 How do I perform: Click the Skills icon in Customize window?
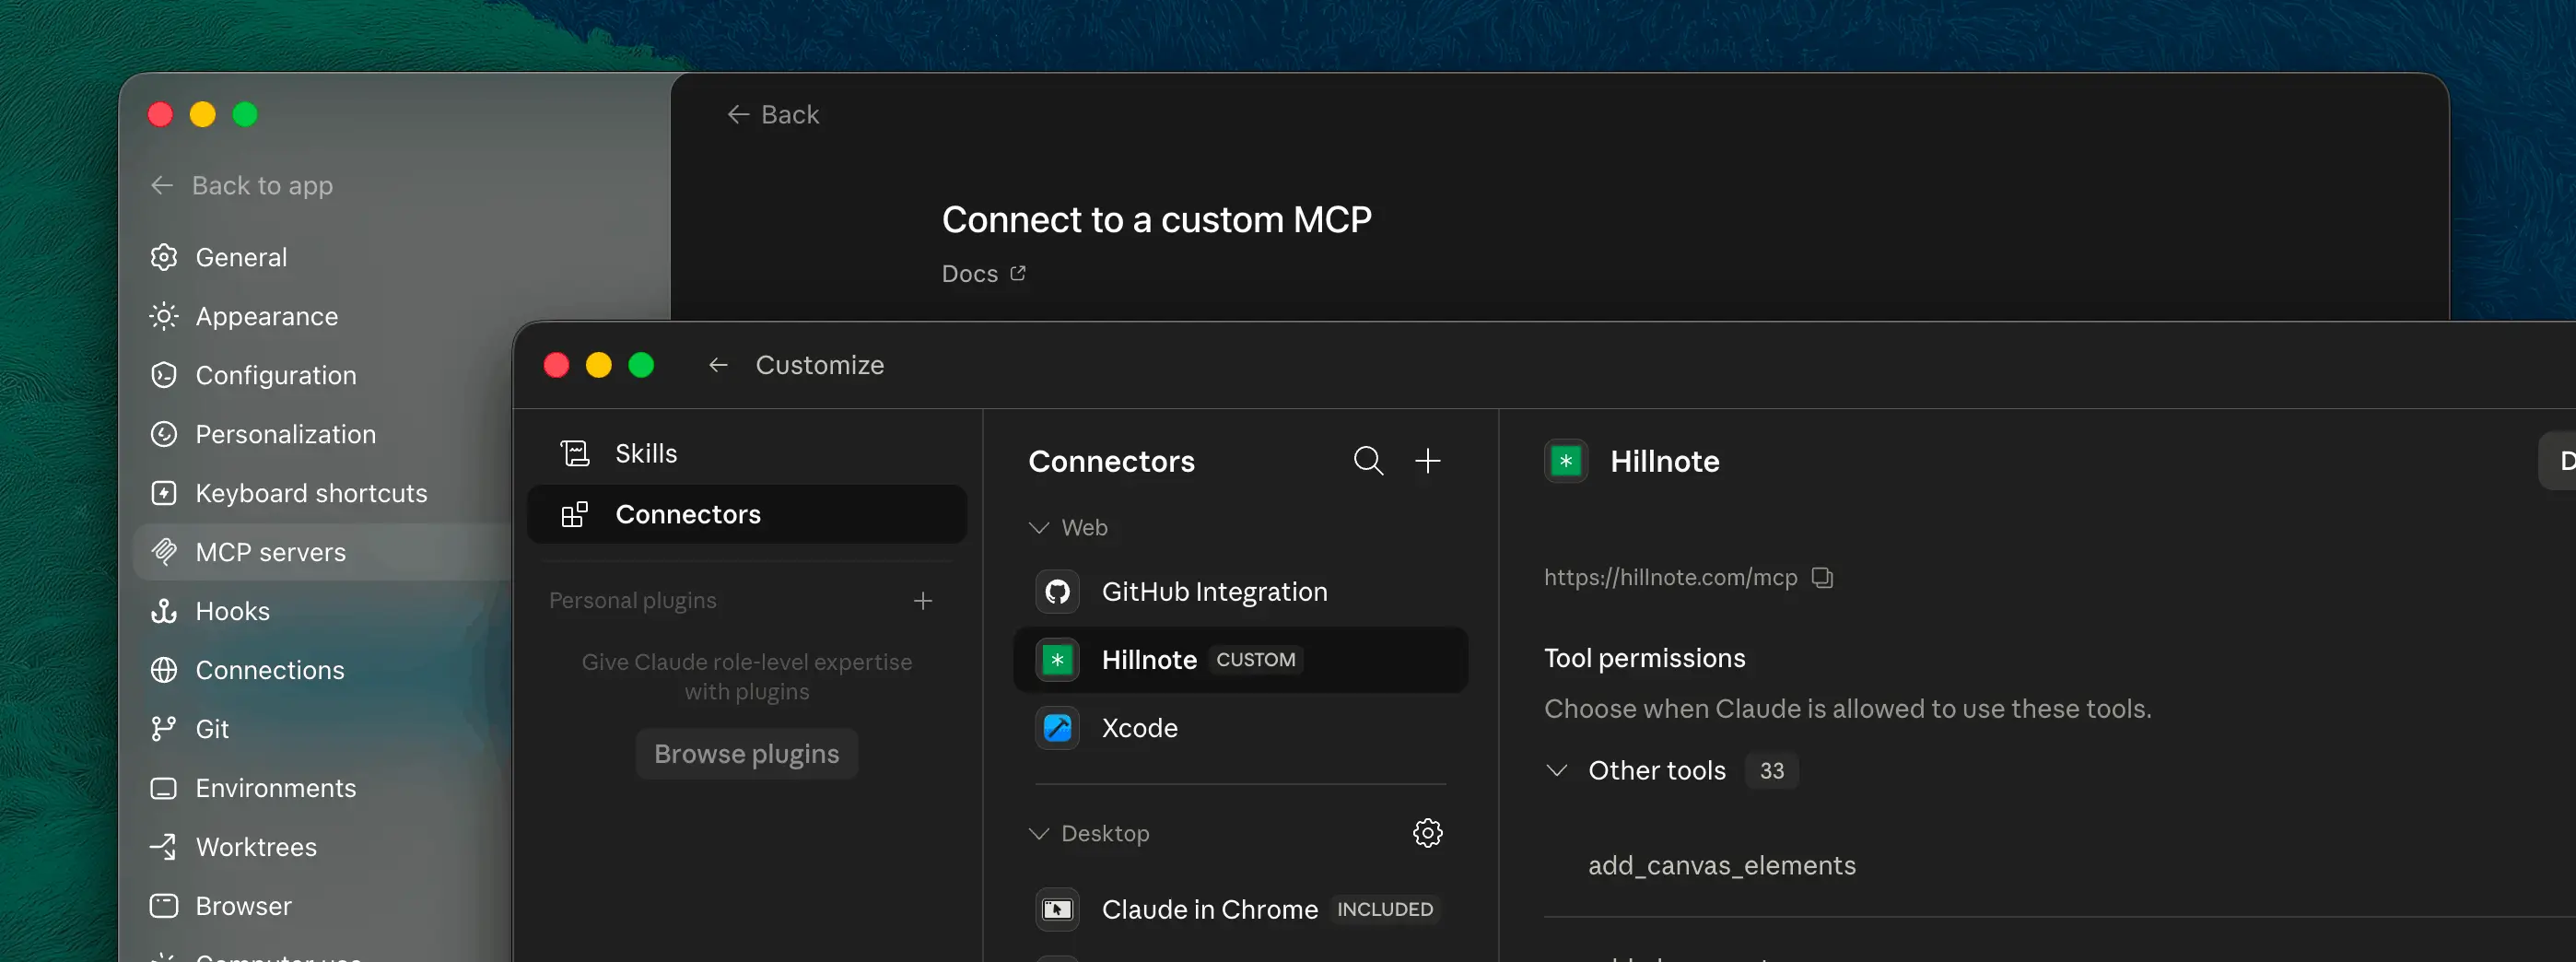(x=575, y=454)
